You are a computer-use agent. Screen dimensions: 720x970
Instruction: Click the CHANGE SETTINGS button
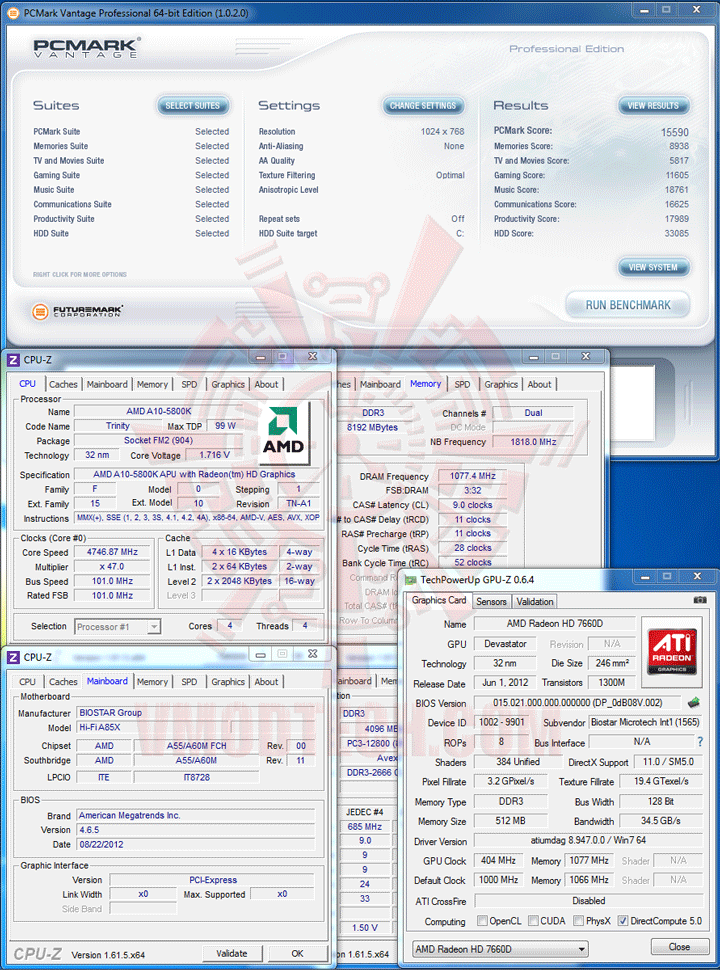(x=422, y=106)
